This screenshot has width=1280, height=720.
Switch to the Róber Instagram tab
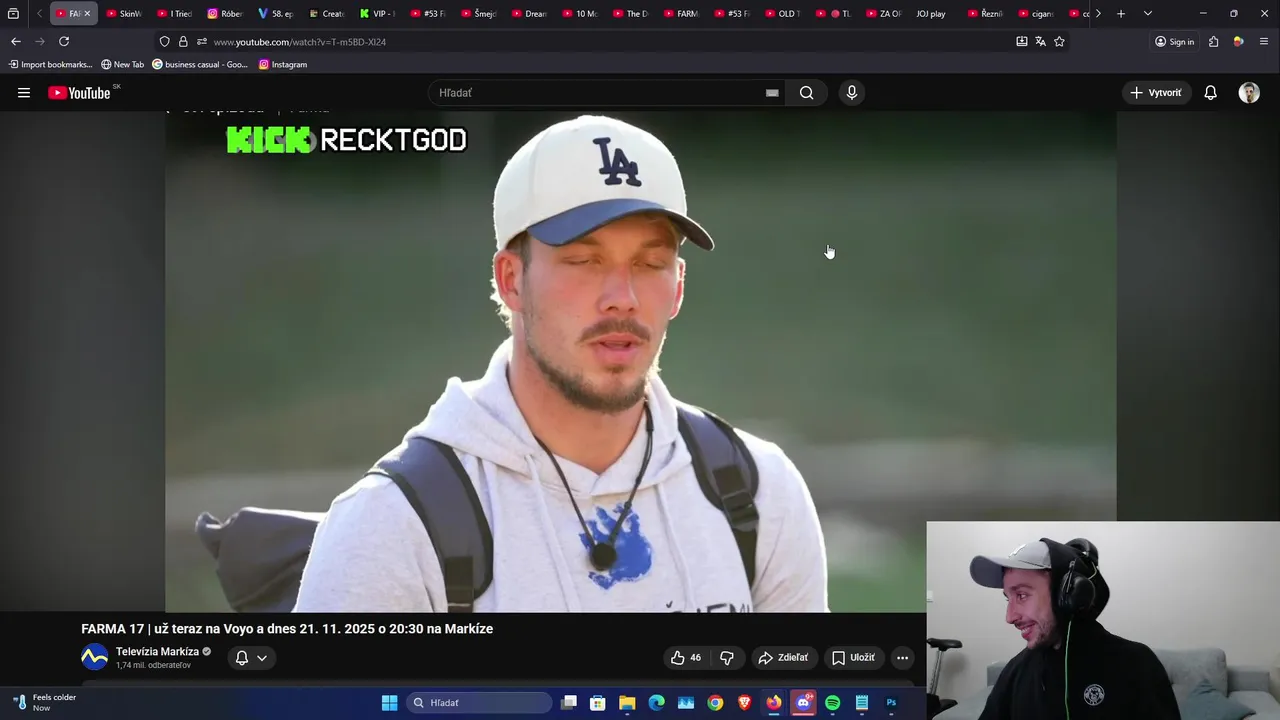tap(225, 14)
